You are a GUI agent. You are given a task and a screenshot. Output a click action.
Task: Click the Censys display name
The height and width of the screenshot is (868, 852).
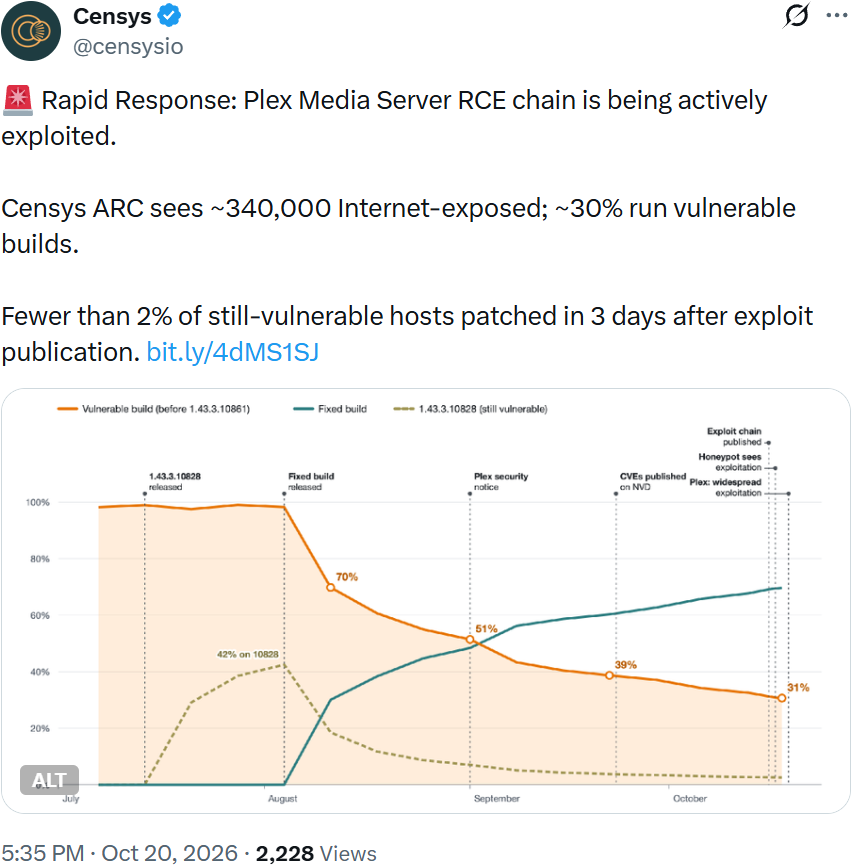click(112, 16)
